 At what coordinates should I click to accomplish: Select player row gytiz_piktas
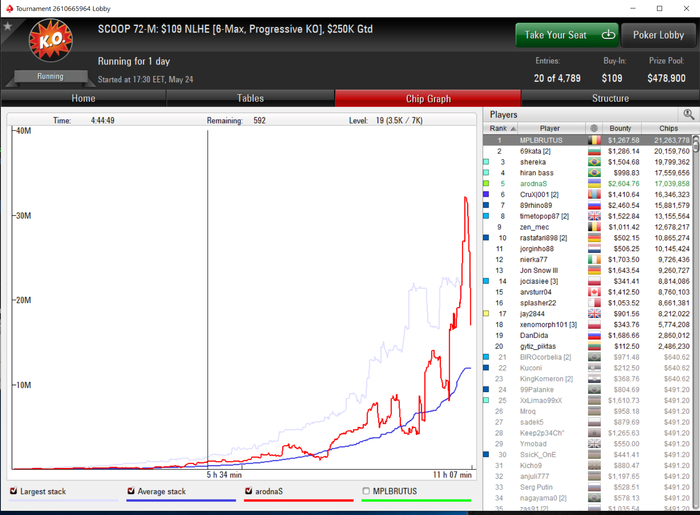(588, 346)
